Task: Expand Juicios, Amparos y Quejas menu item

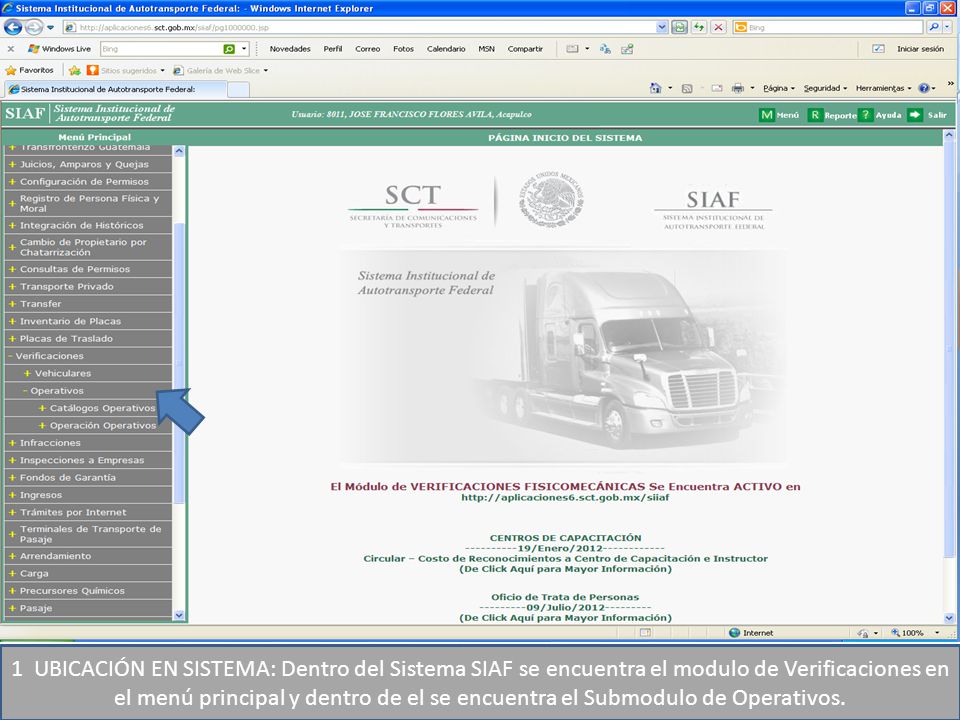Action: 88,164
